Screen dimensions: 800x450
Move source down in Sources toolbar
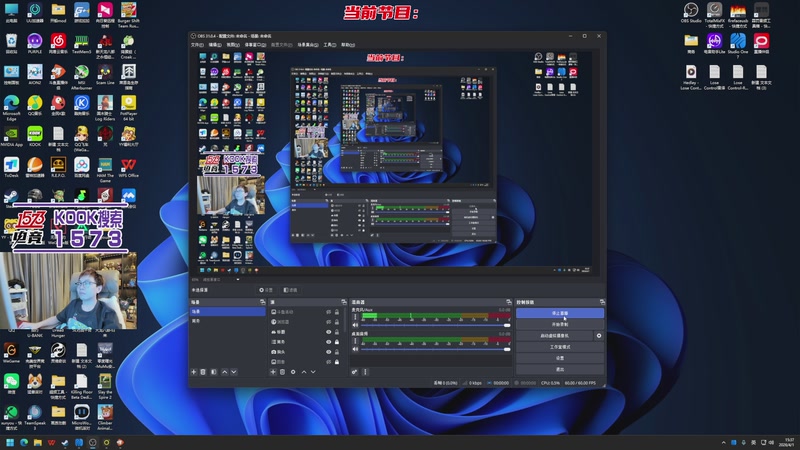click(x=313, y=372)
